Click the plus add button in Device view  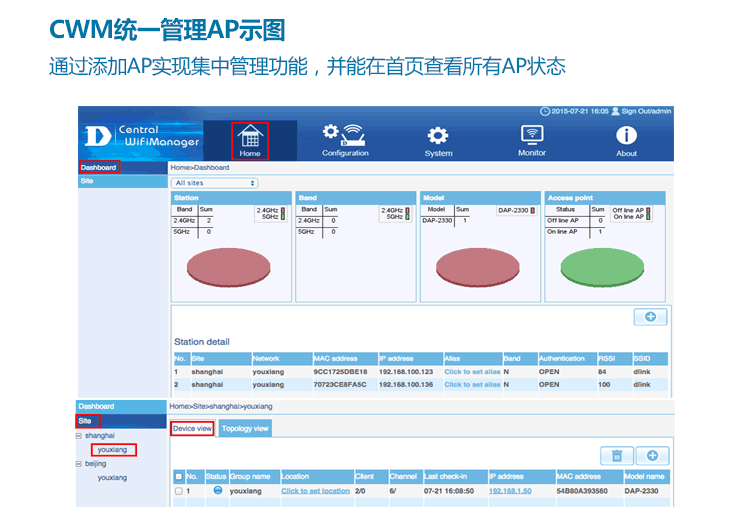pyautogui.click(x=652, y=455)
